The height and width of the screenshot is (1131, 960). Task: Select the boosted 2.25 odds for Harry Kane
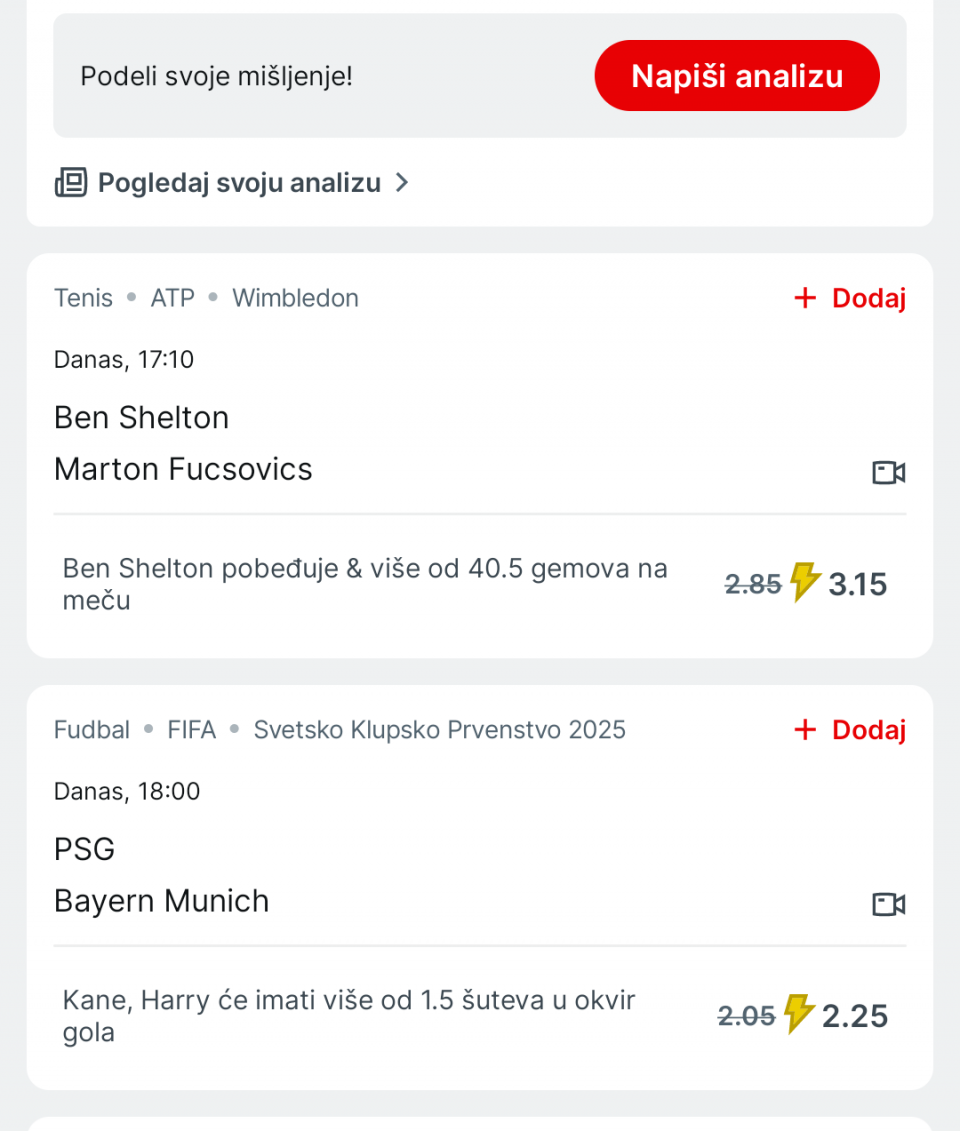(855, 1016)
